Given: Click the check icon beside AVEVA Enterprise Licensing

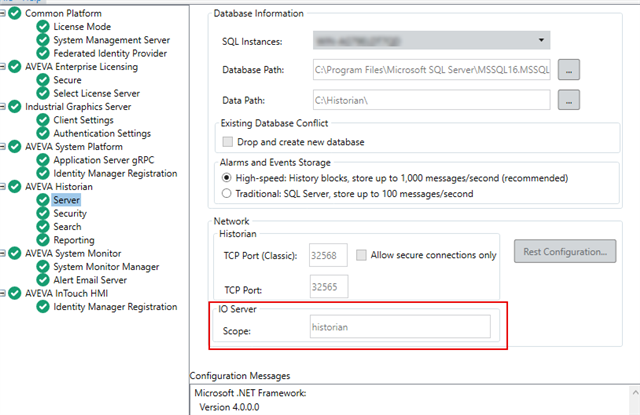Looking at the screenshot, I should 15,67.
